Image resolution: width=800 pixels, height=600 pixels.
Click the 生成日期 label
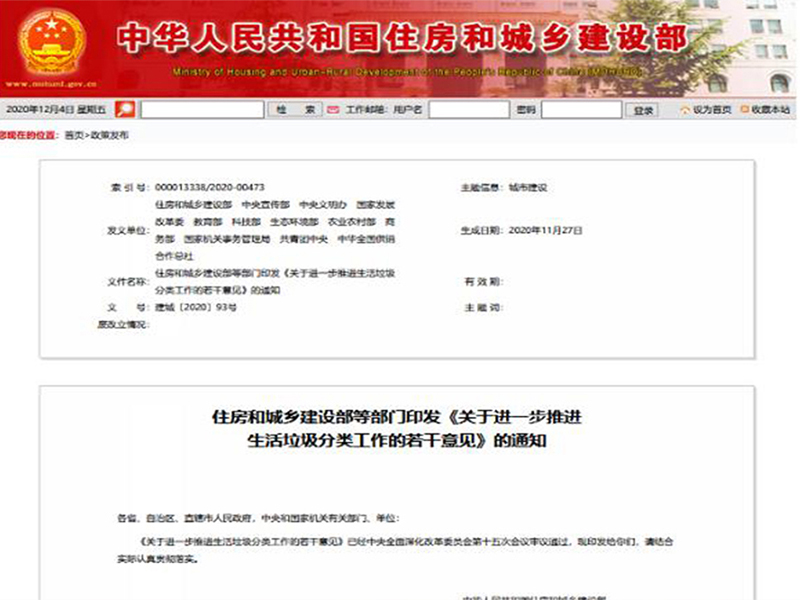click(482, 231)
